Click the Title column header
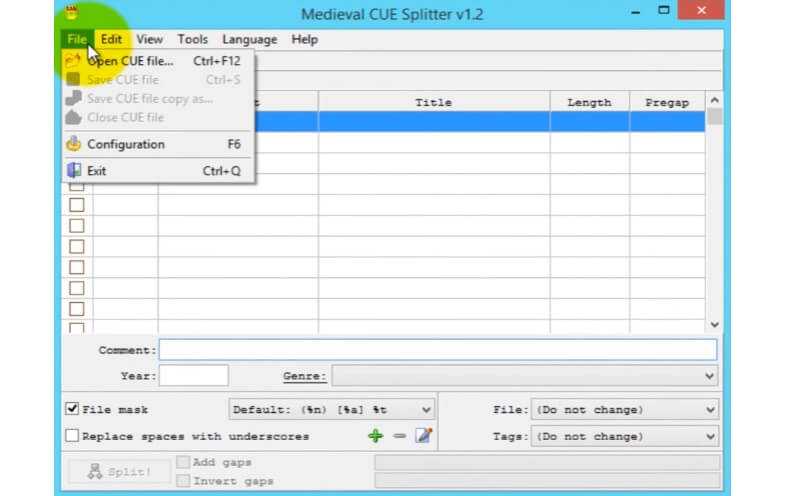The width and height of the screenshot is (800, 496). click(x=434, y=102)
